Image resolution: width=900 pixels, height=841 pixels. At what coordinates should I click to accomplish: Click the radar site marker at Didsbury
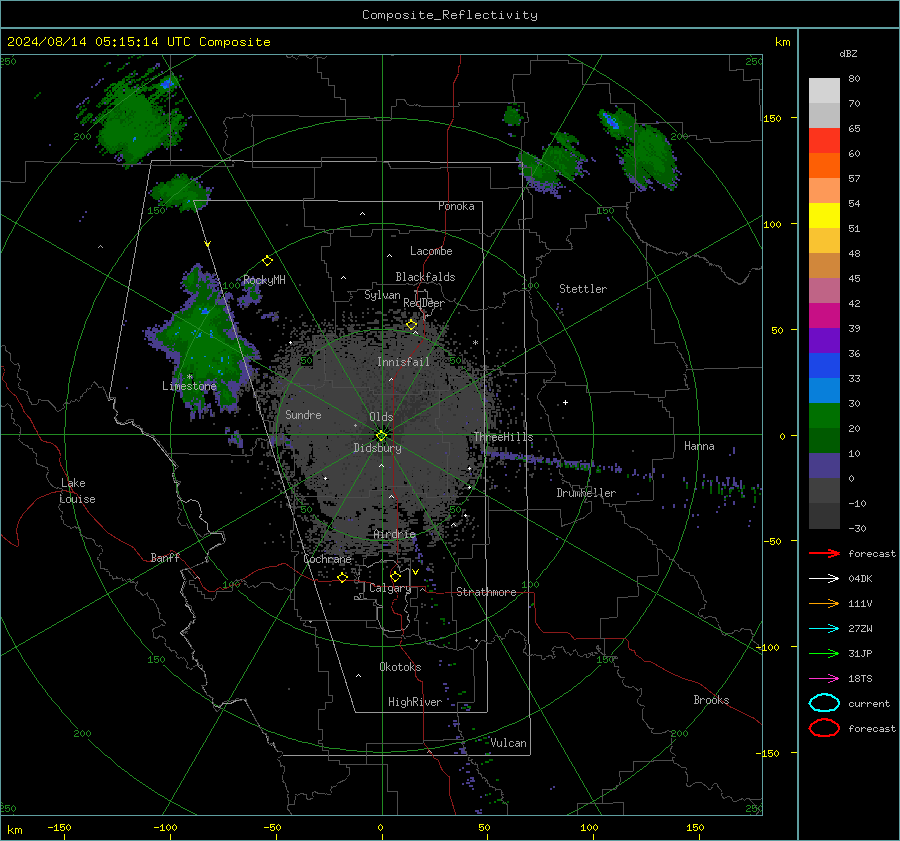(x=381, y=435)
